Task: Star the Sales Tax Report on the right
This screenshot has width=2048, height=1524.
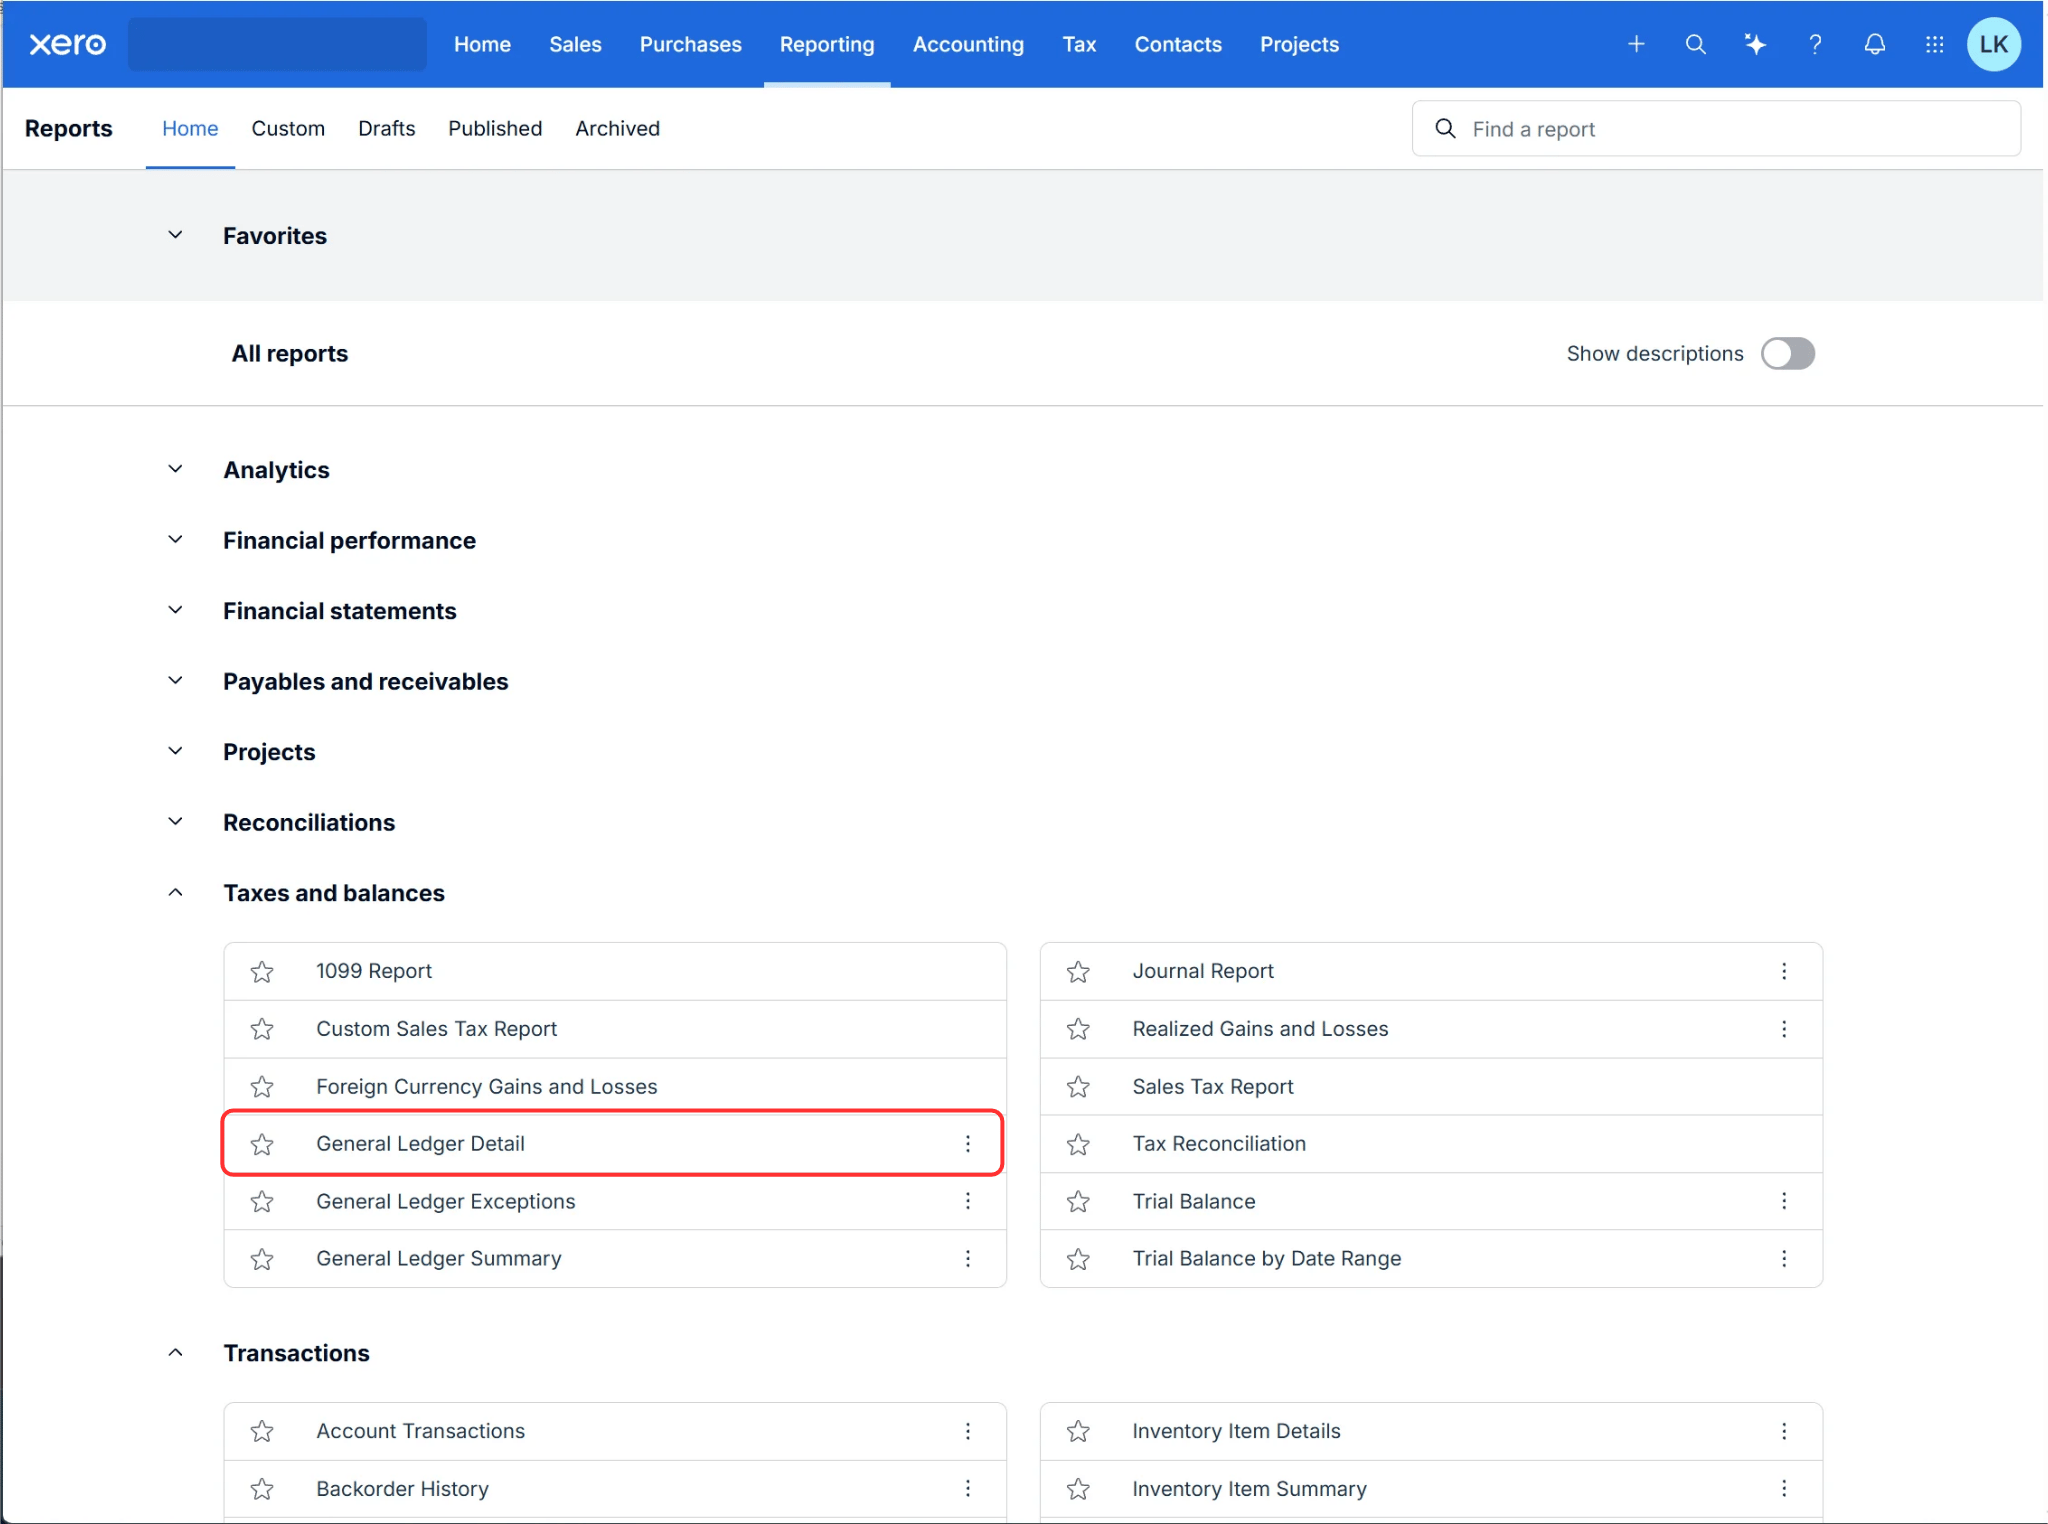Action: pyautogui.click(x=1078, y=1087)
